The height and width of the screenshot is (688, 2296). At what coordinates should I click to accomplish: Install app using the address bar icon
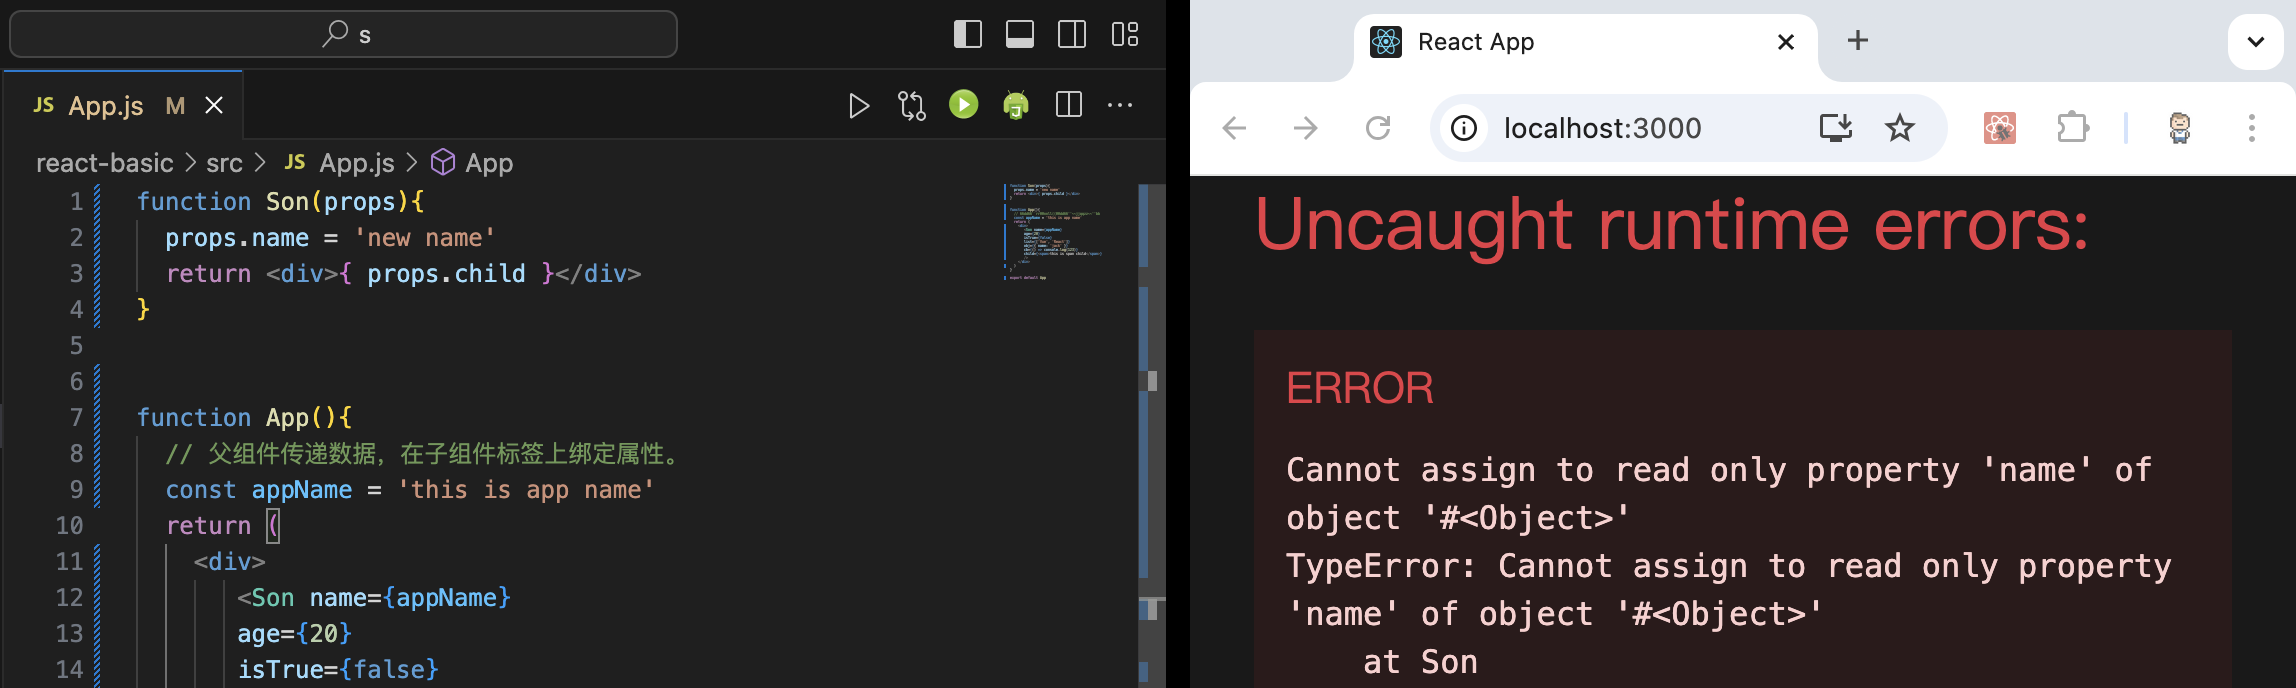click(1835, 128)
